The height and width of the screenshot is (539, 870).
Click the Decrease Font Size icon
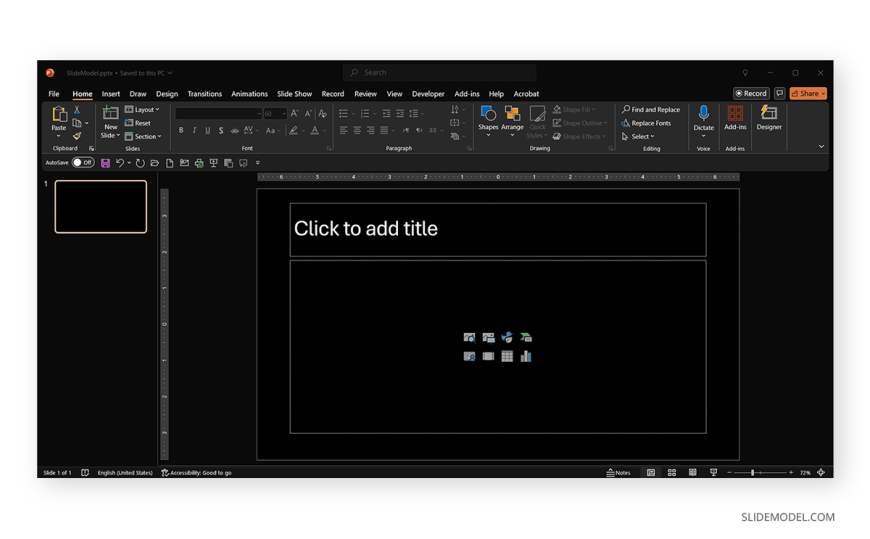[x=308, y=113]
